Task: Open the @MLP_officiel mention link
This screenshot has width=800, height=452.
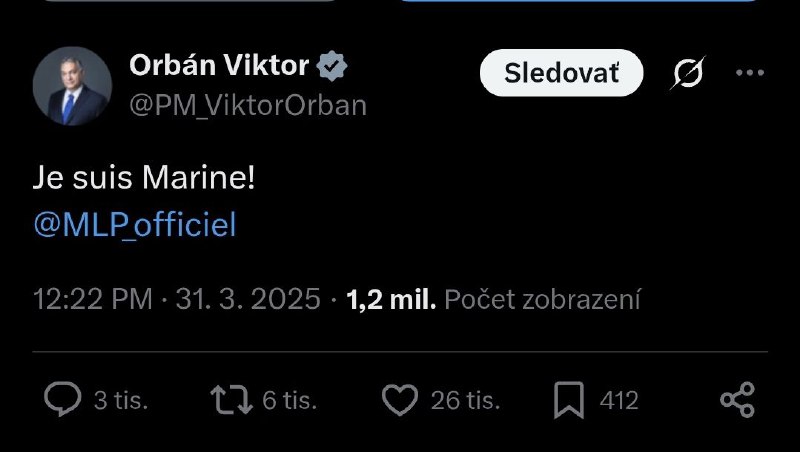Action: click(135, 225)
